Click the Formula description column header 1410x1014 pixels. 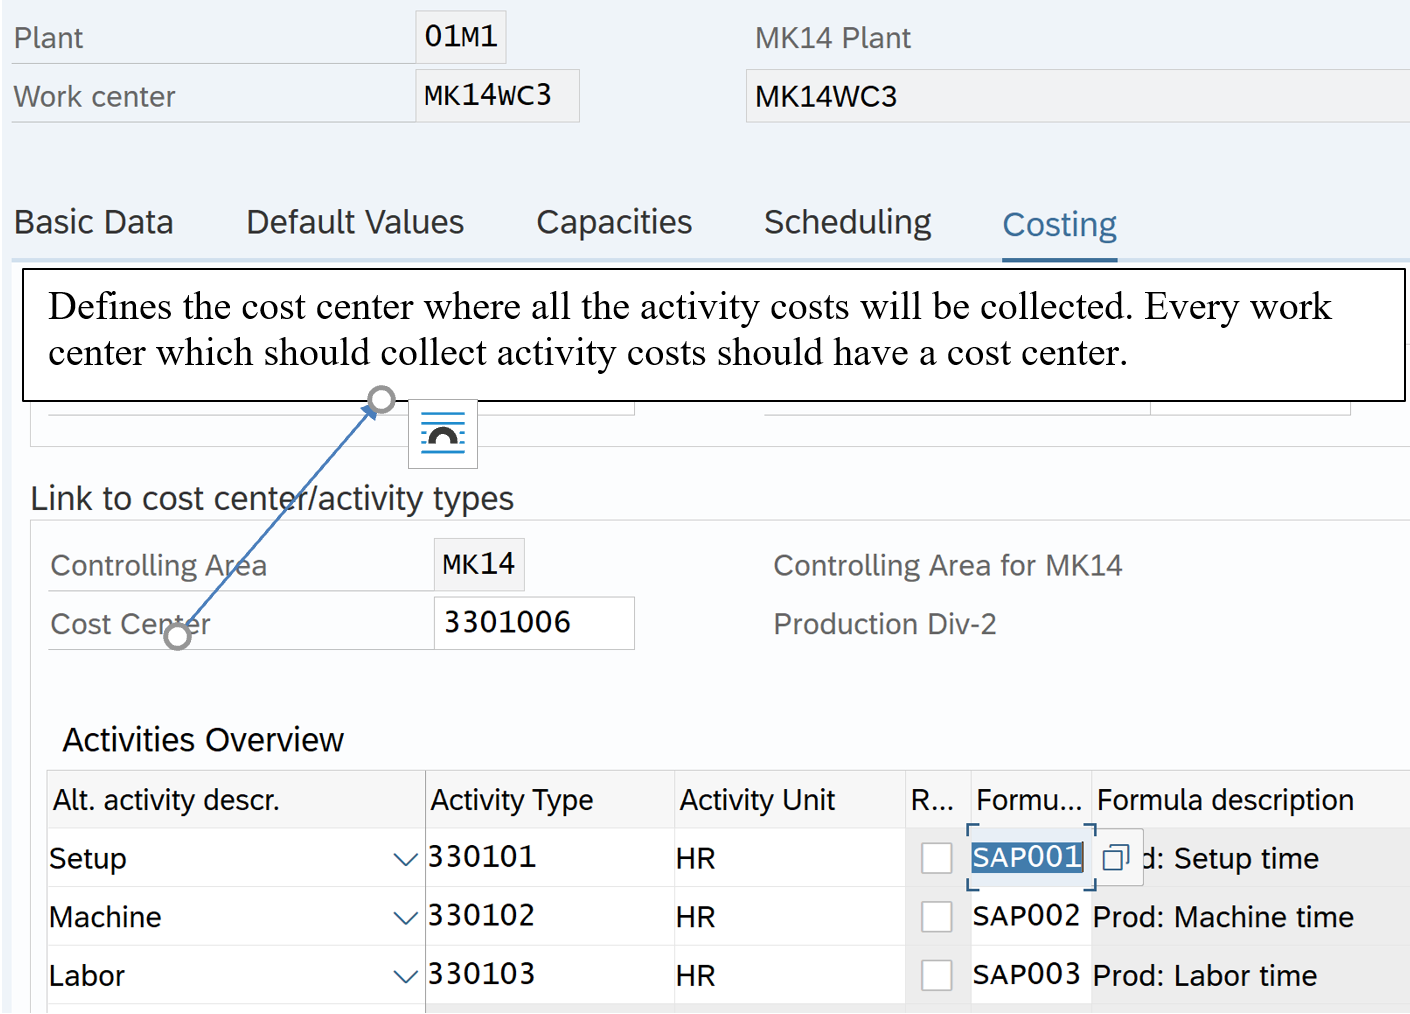1225,800
